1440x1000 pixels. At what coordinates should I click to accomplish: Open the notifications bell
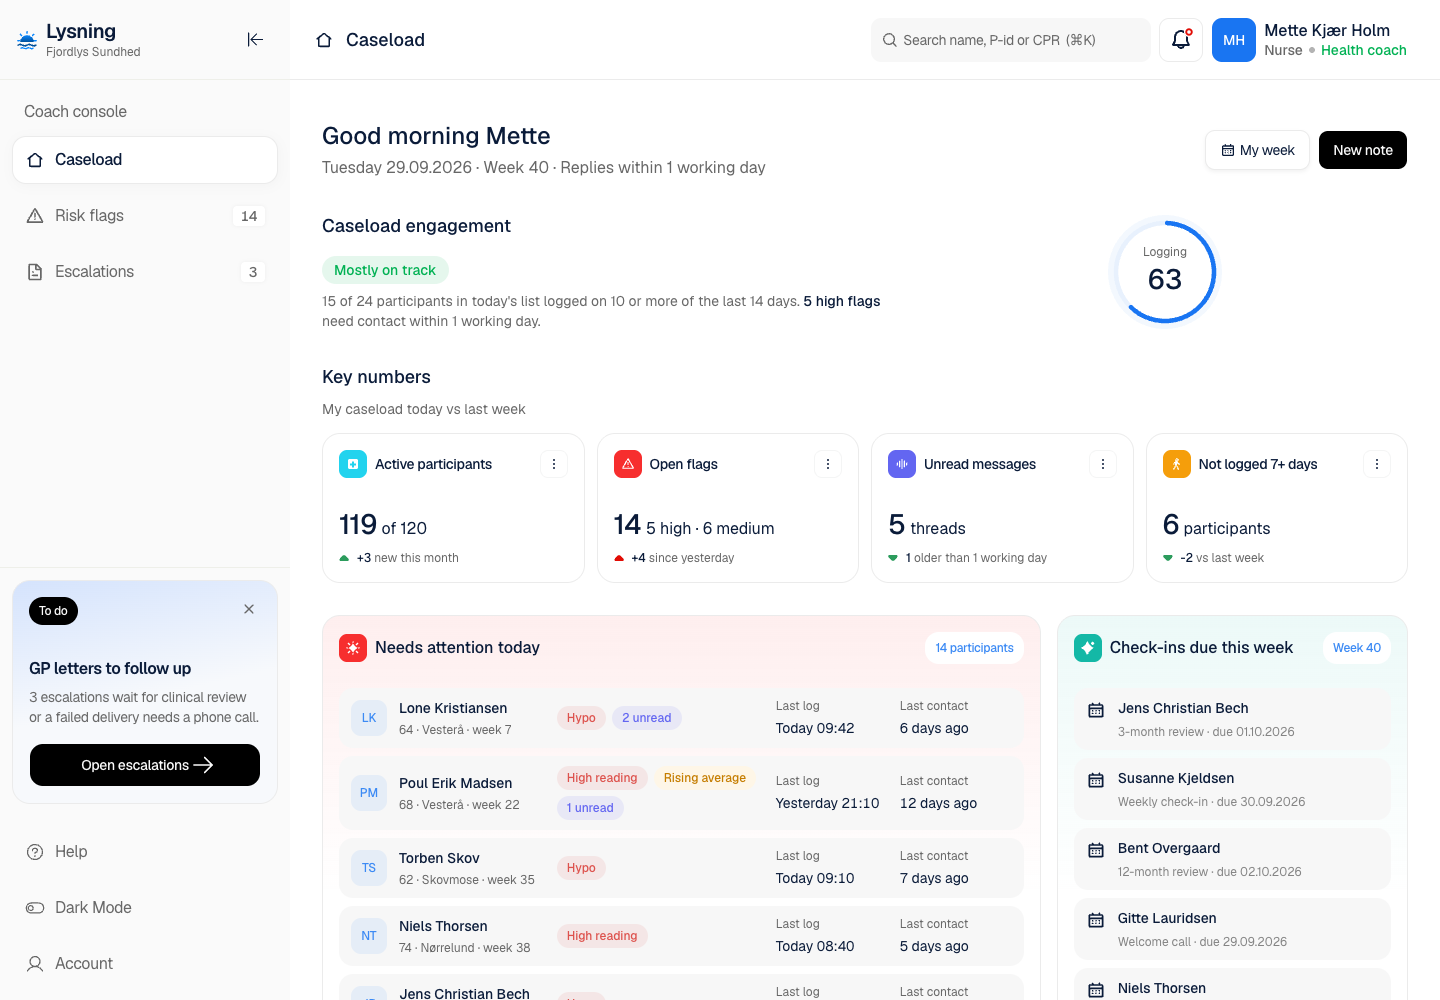(x=1181, y=40)
